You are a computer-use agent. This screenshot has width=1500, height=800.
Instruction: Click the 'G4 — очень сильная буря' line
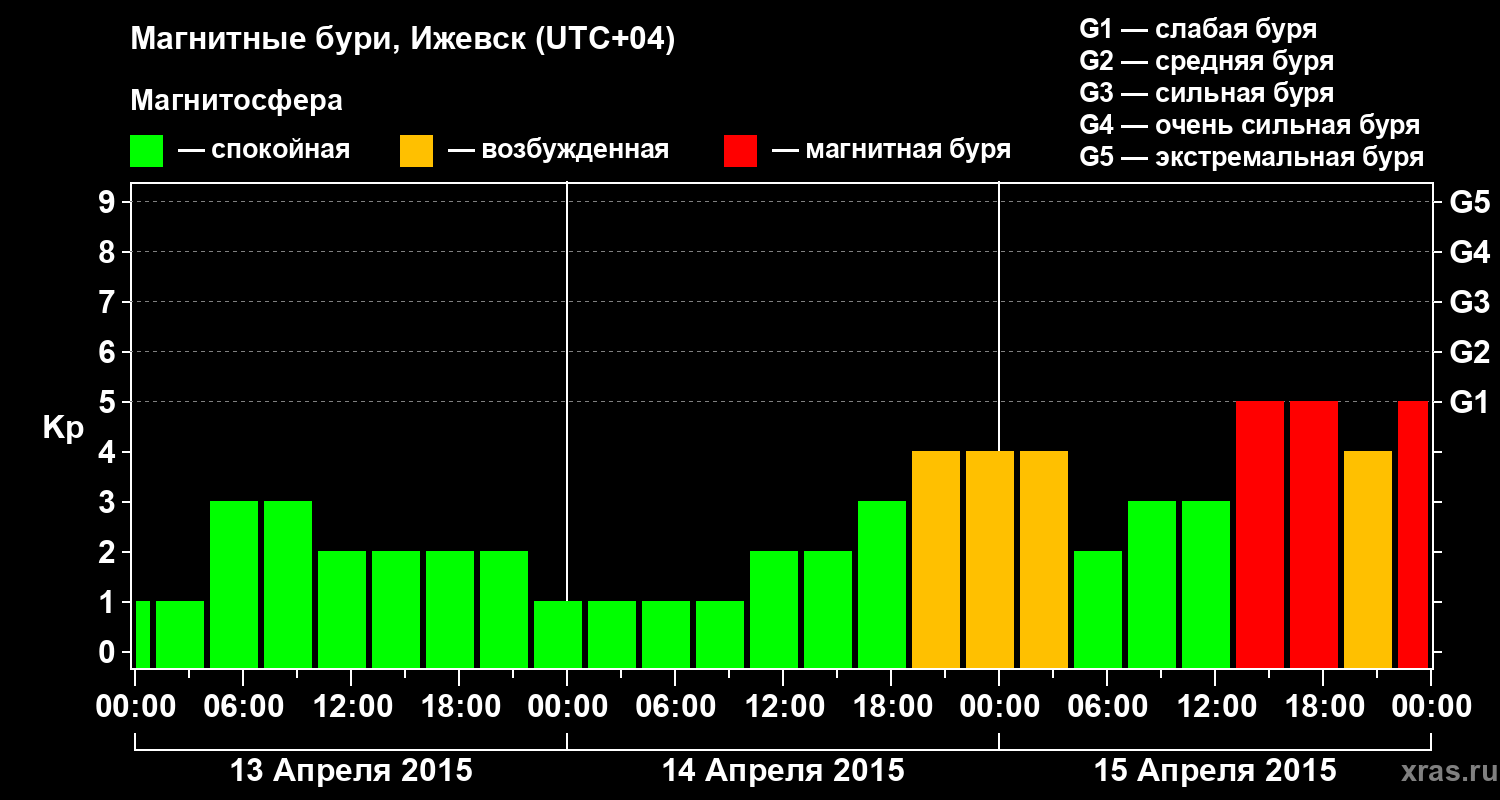pos(1250,125)
